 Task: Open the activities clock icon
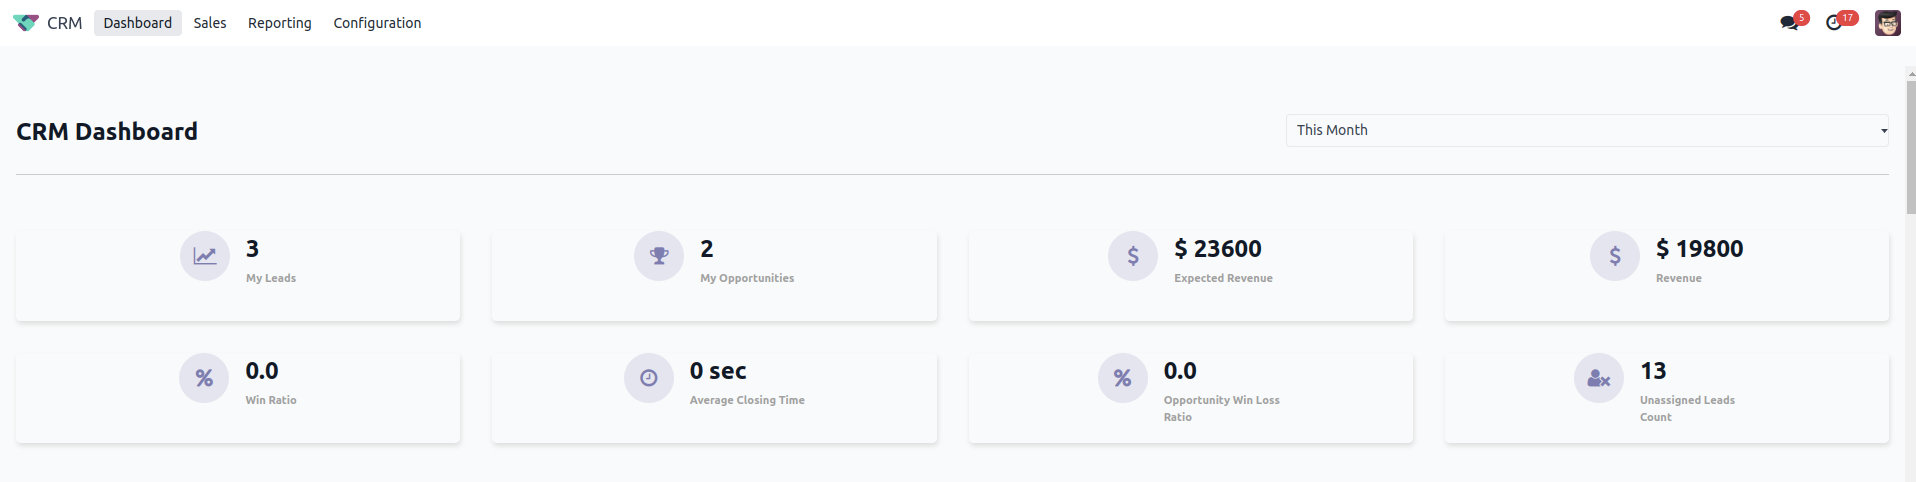point(1834,23)
